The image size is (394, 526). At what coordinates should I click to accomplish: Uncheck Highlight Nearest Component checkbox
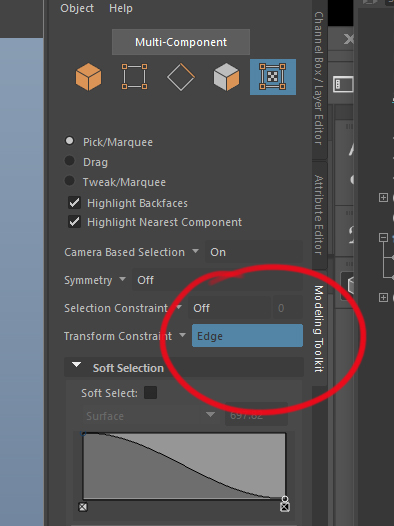pyautogui.click(x=74, y=222)
